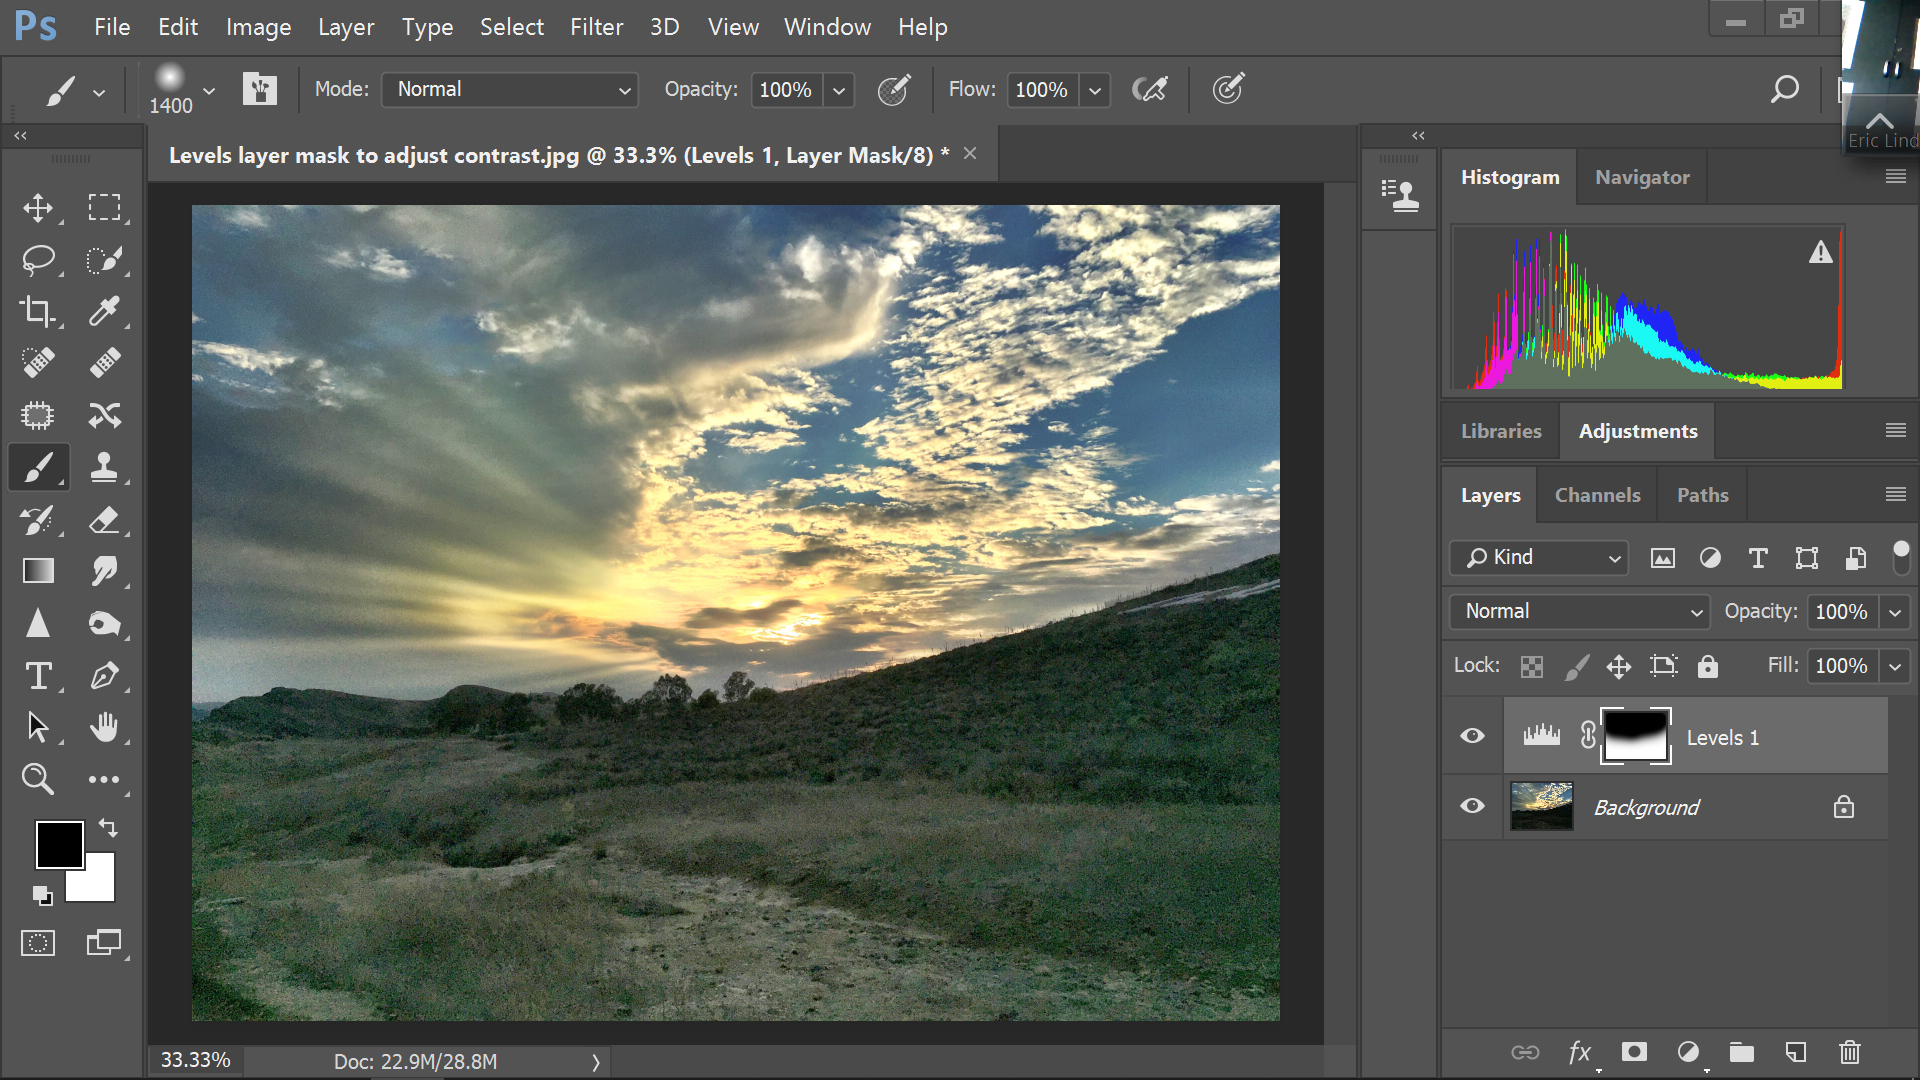
Task: Open the Search magnifier in options bar
Action: (x=1785, y=89)
